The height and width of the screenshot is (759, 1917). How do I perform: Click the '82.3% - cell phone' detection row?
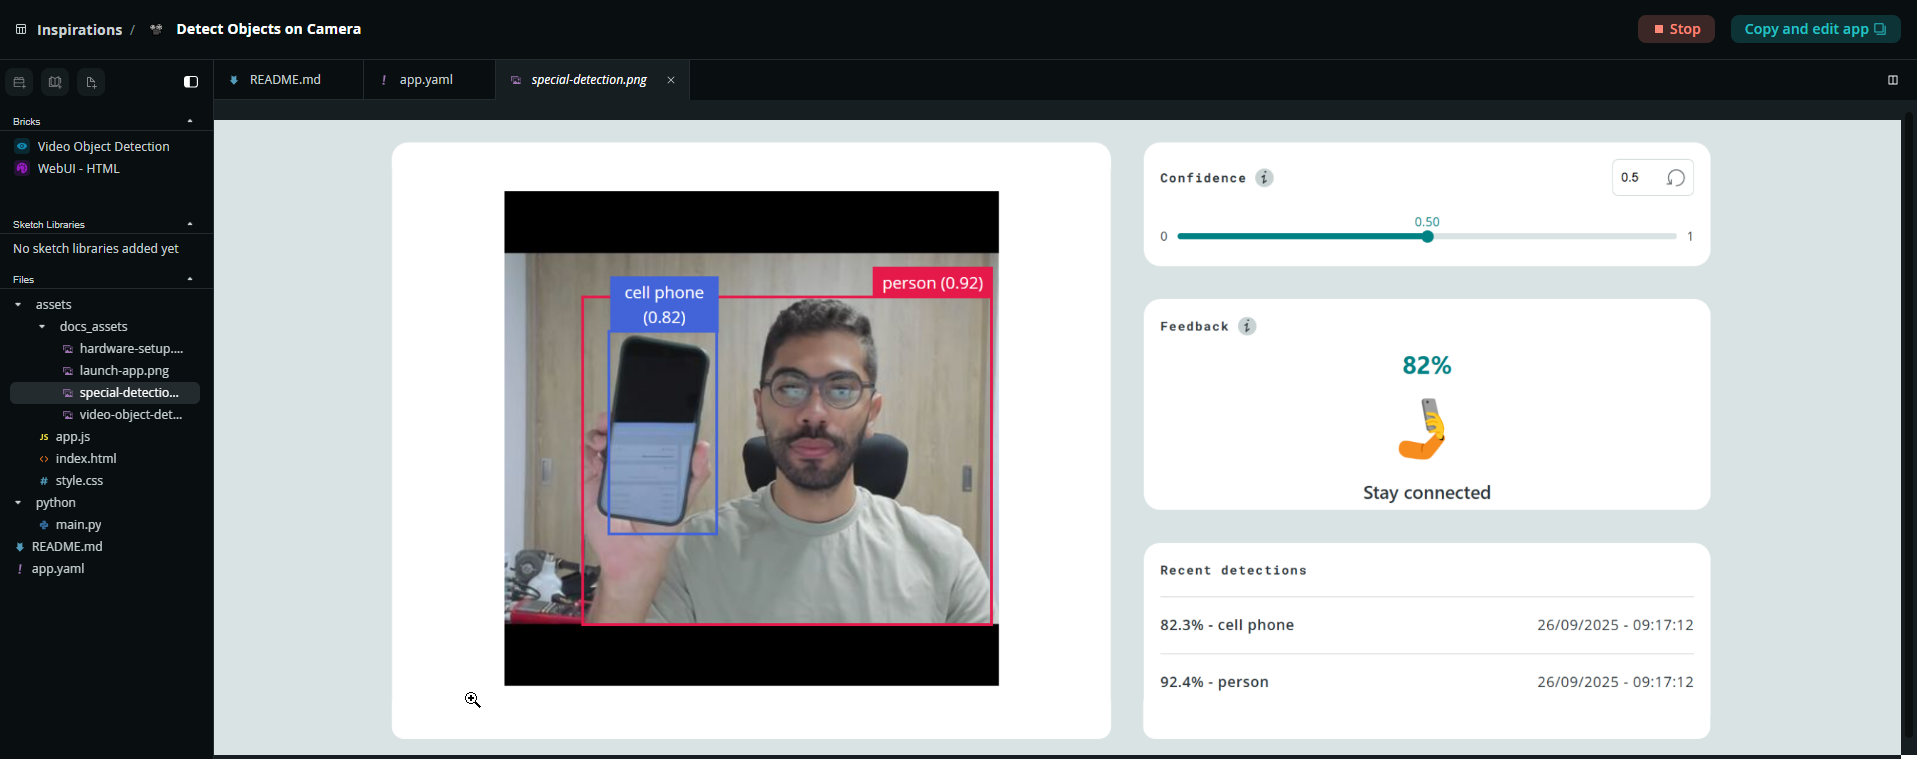(x=1426, y=625)
